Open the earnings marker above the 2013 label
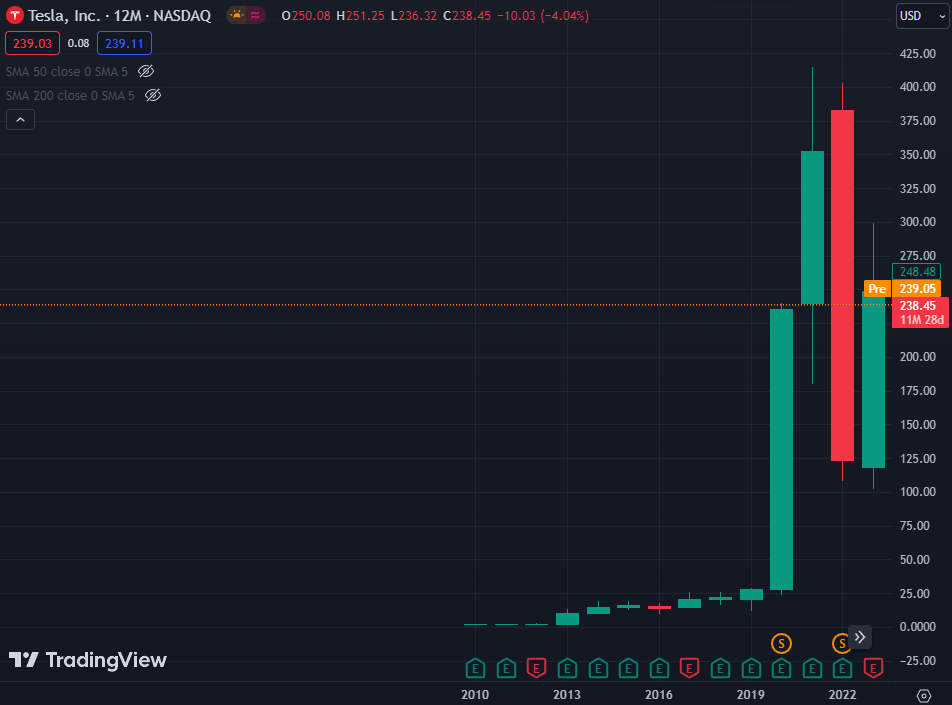952x705 pixels. click(567, 669)
